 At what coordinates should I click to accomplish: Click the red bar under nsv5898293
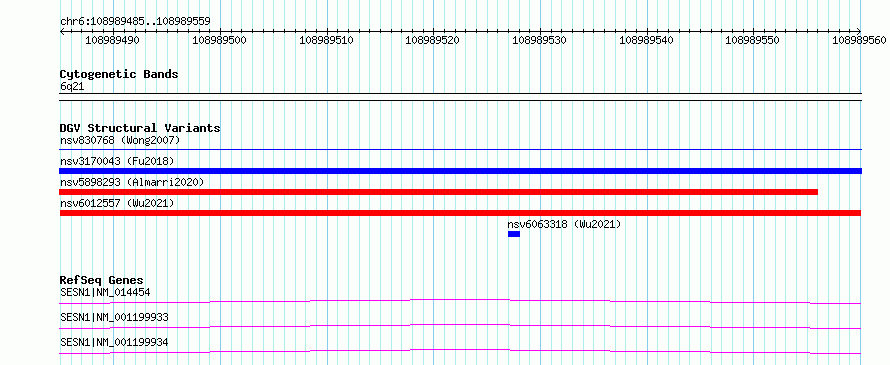coord(439,192)
